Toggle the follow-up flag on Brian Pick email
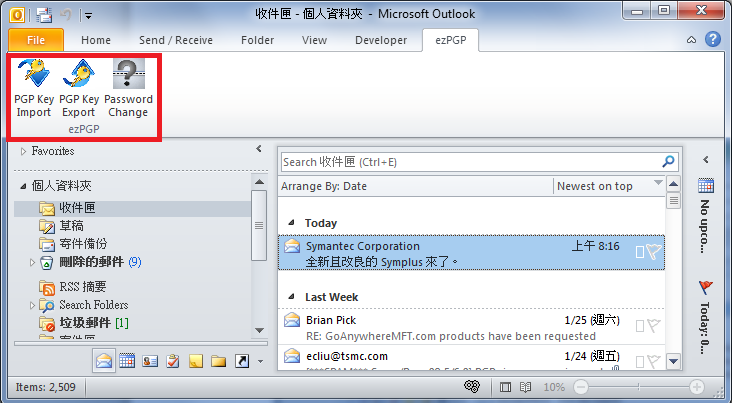734x403 pixels. [x=654, y=324]
